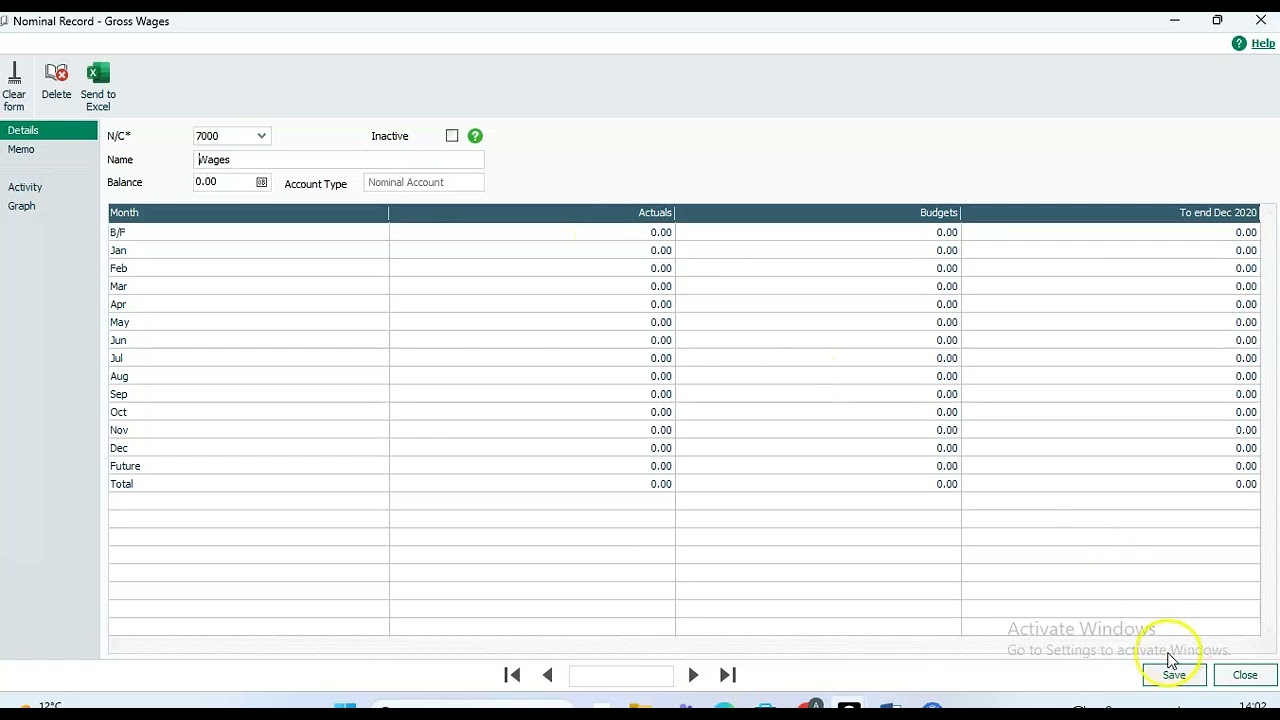The height and width of the screenshot is (720, 1280).
Task: Click the Total Actuals cell
Action: (x=532, y=484)
